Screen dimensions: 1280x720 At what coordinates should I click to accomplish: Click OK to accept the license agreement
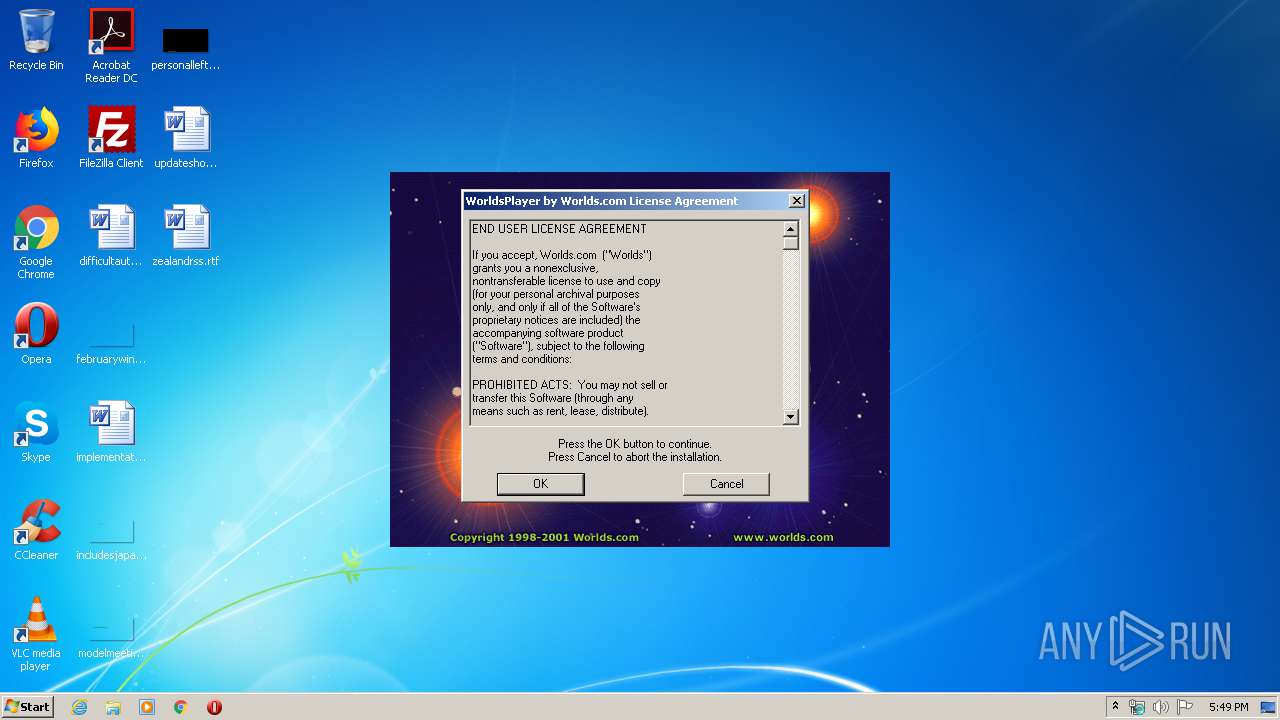click(540, 484)
